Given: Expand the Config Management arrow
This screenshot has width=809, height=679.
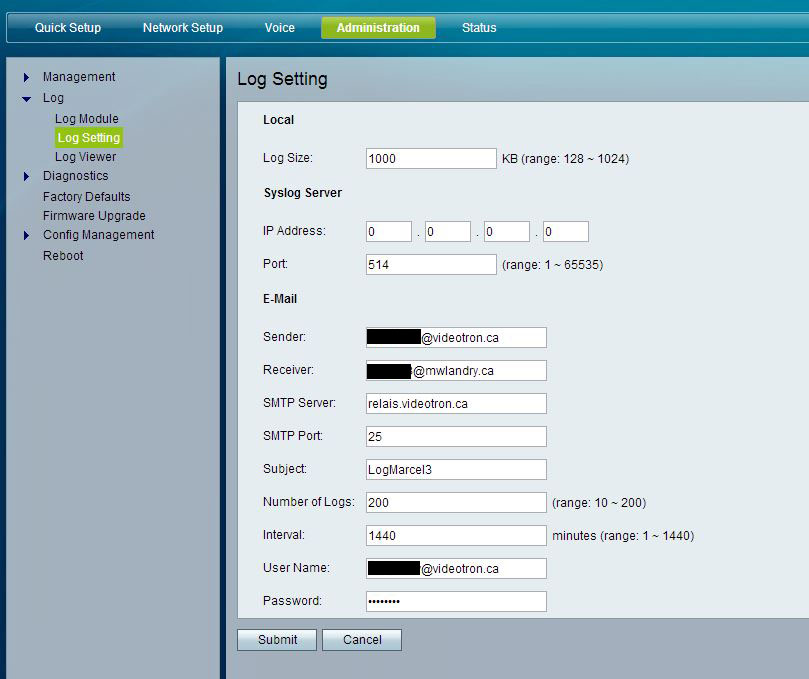Looking at the screenshot, I should tap(27, 236).
